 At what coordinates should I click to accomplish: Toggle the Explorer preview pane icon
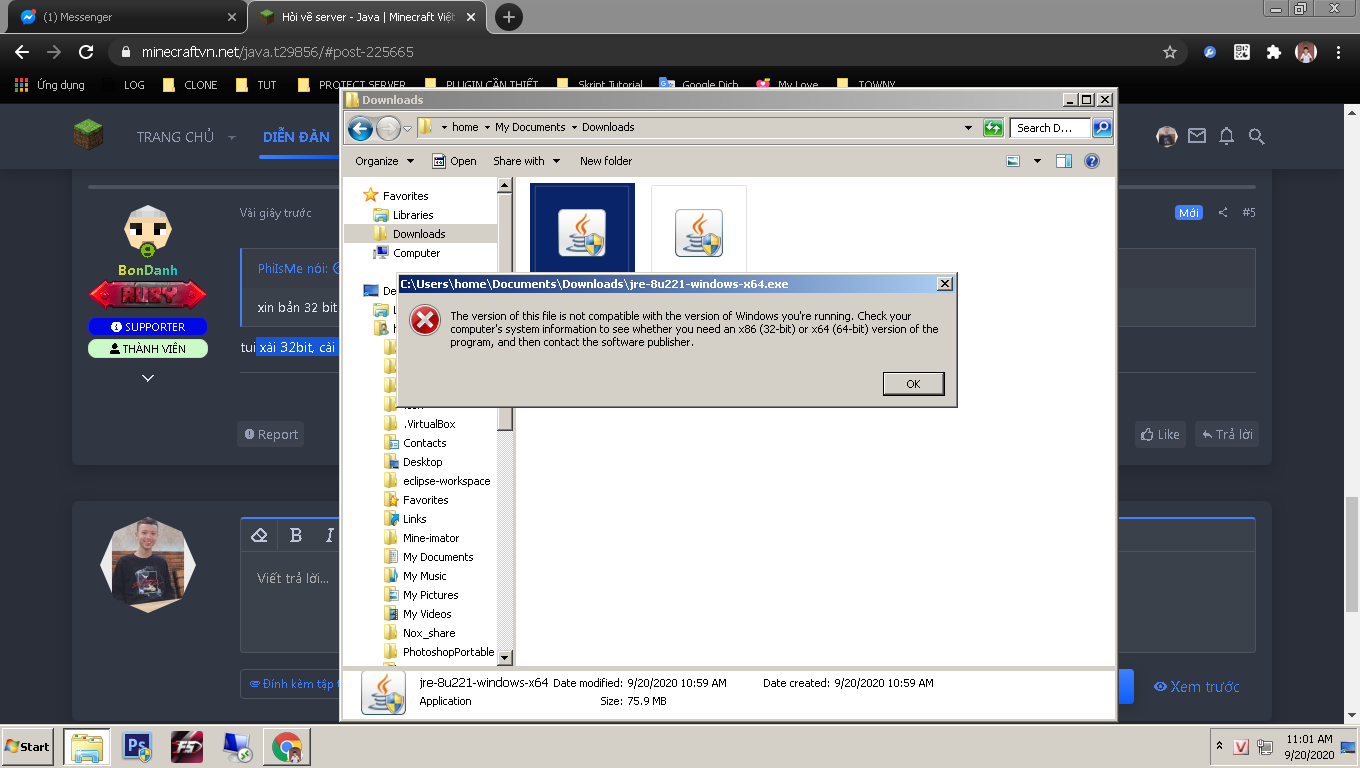click(x=1064, y=161)
